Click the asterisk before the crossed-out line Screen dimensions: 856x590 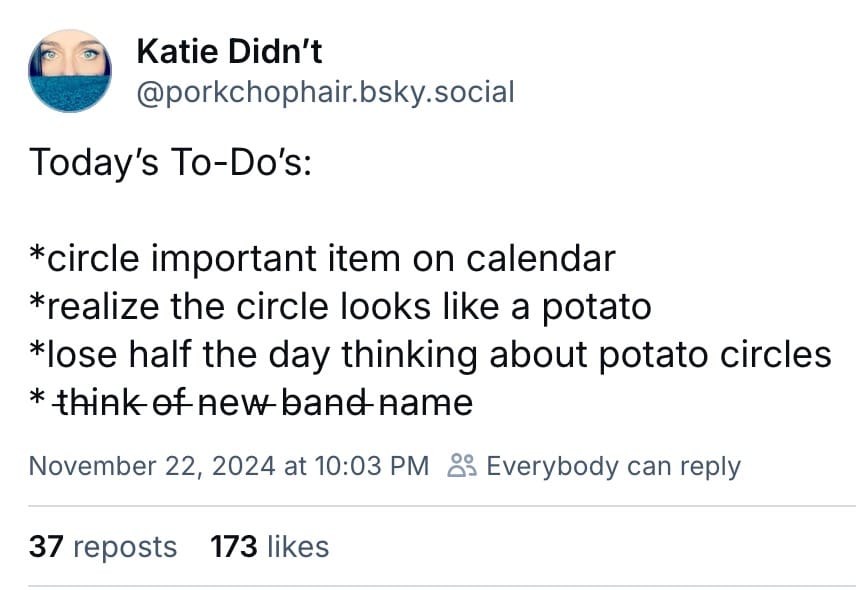[37, 402]
